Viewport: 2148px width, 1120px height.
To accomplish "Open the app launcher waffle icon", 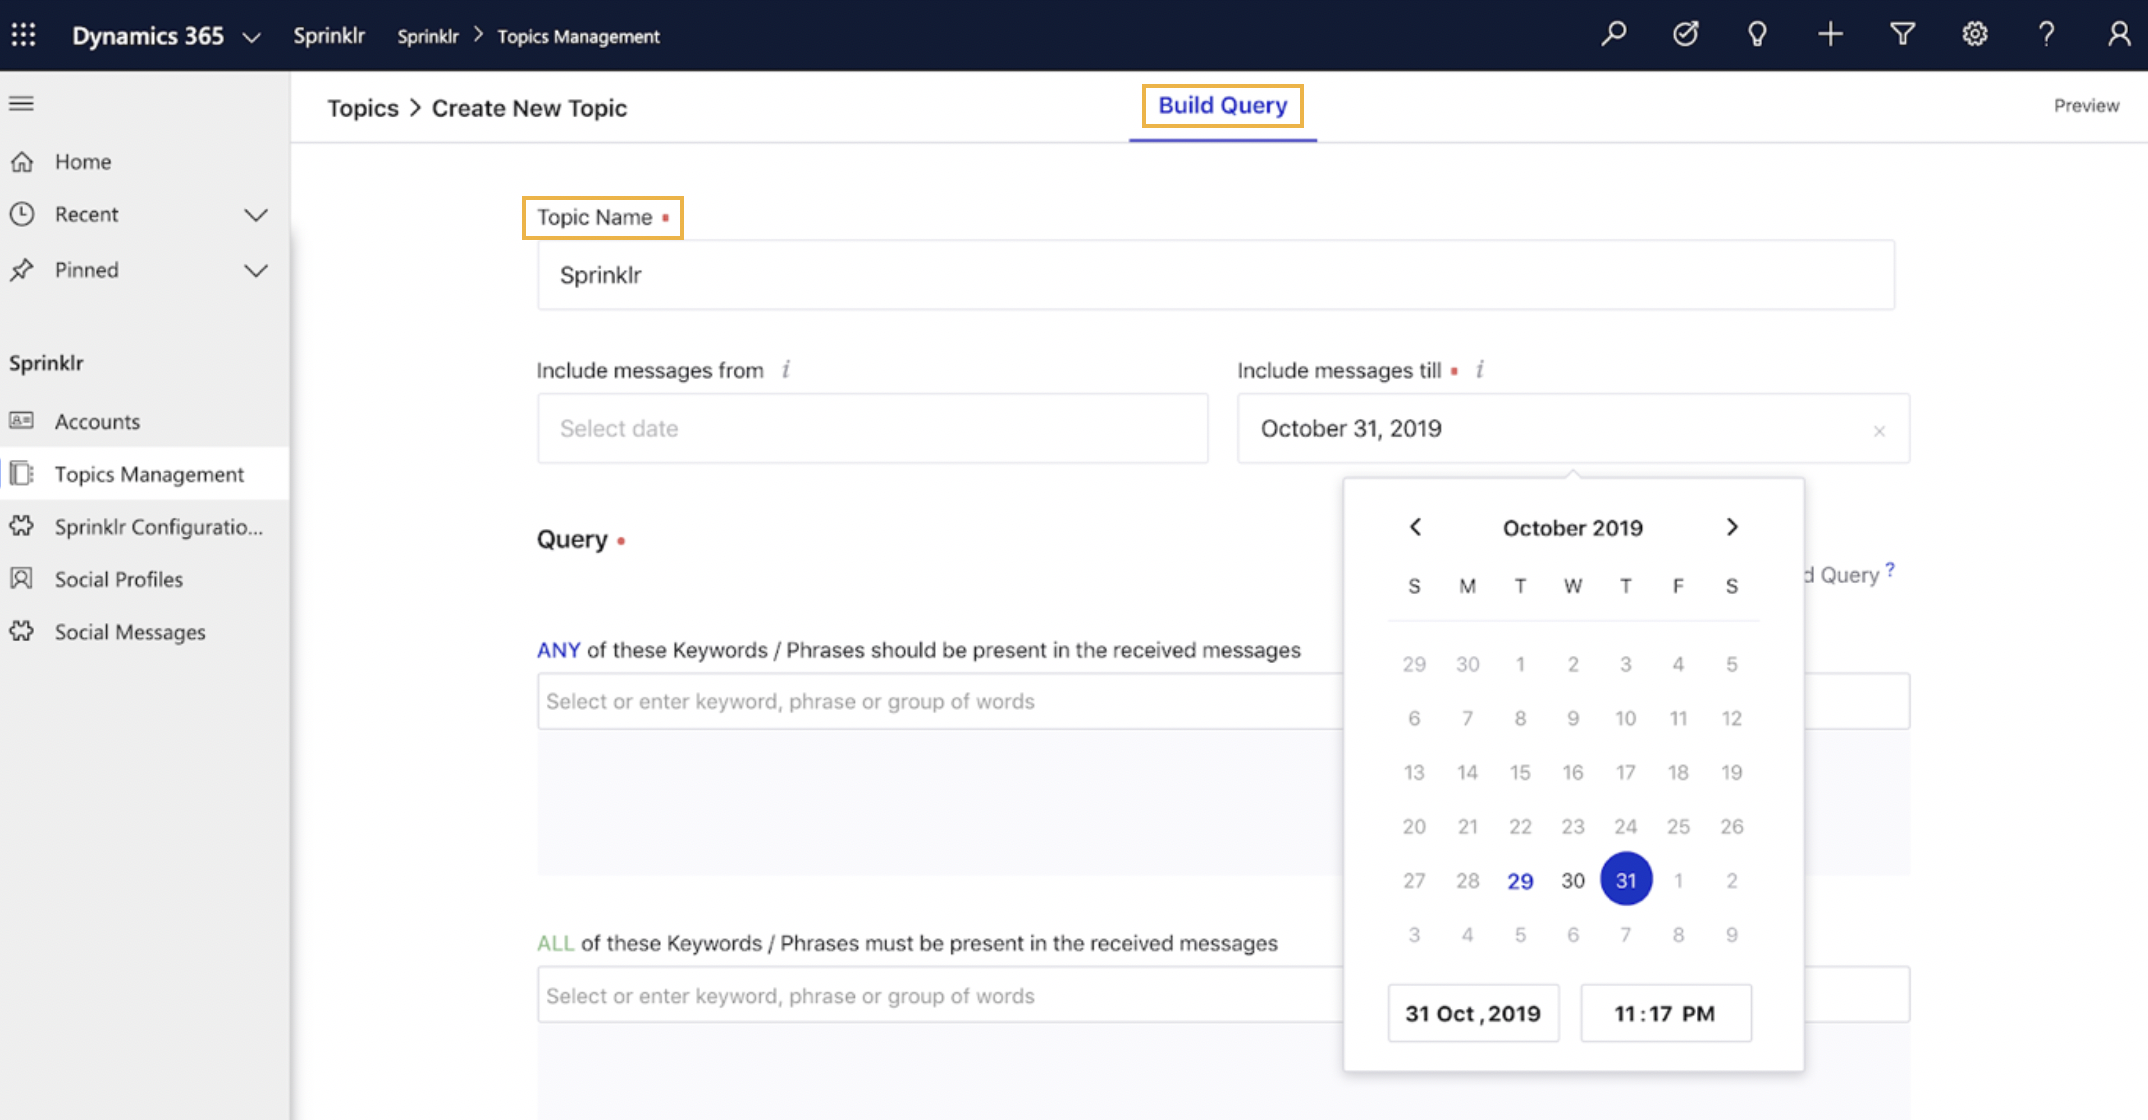I will [x=23, y=35].
